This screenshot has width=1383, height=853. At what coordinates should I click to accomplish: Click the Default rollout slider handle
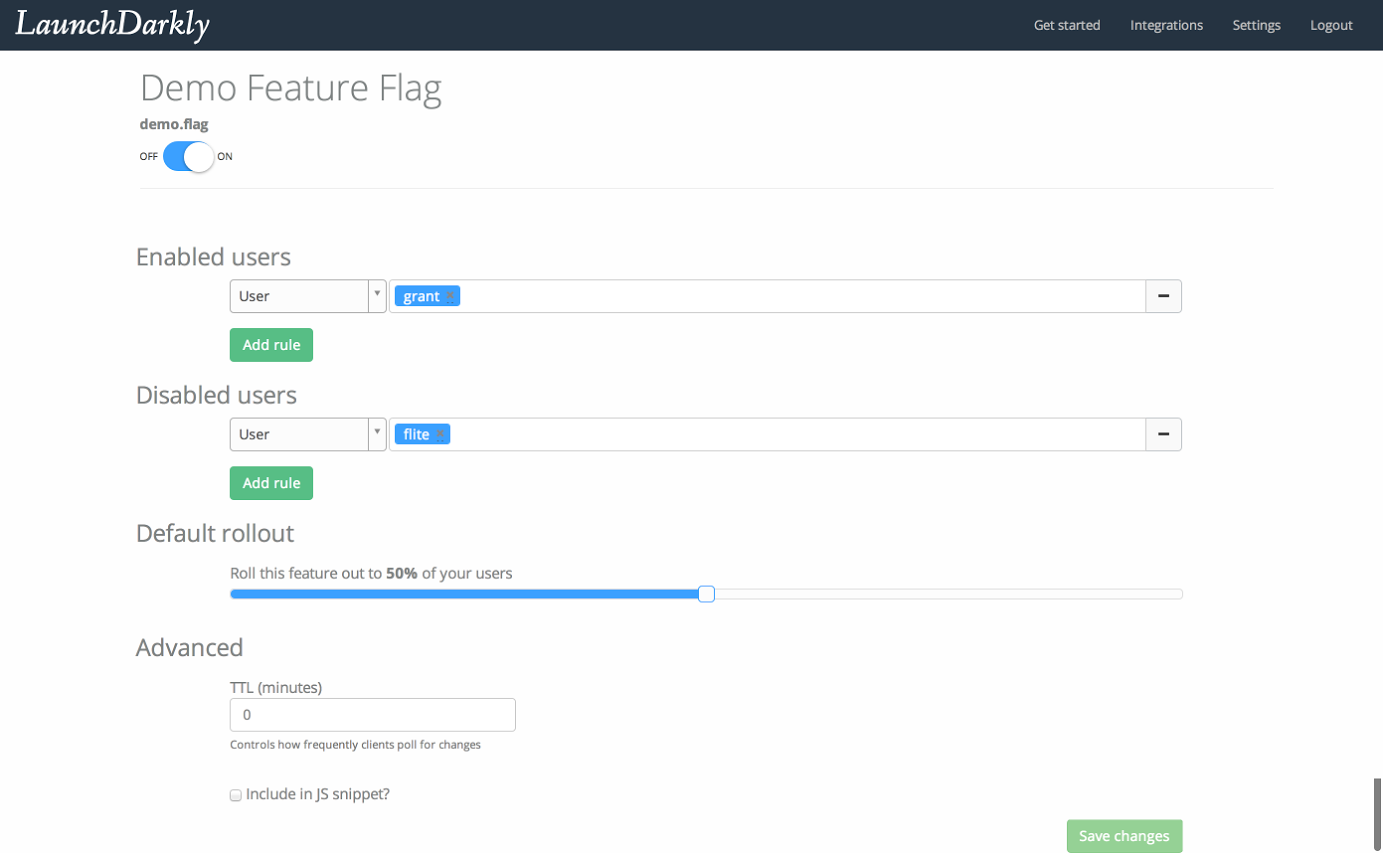tap(706, 594)
